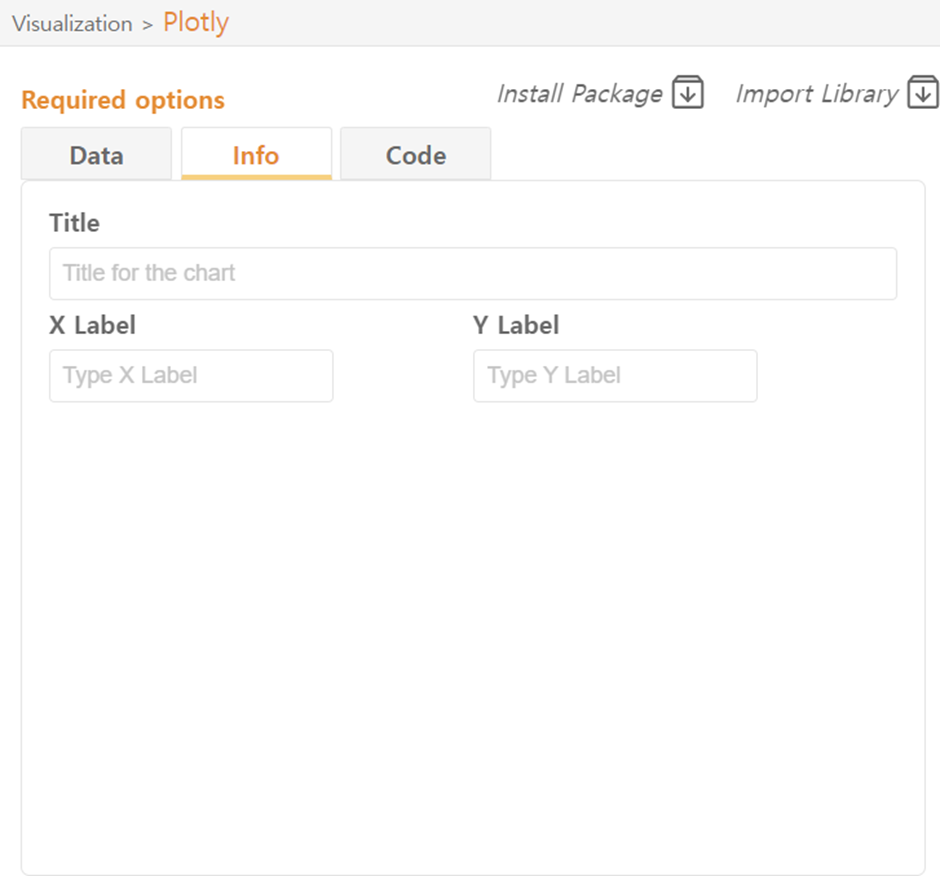Click the gray header bar background

(x=600, y=22)
